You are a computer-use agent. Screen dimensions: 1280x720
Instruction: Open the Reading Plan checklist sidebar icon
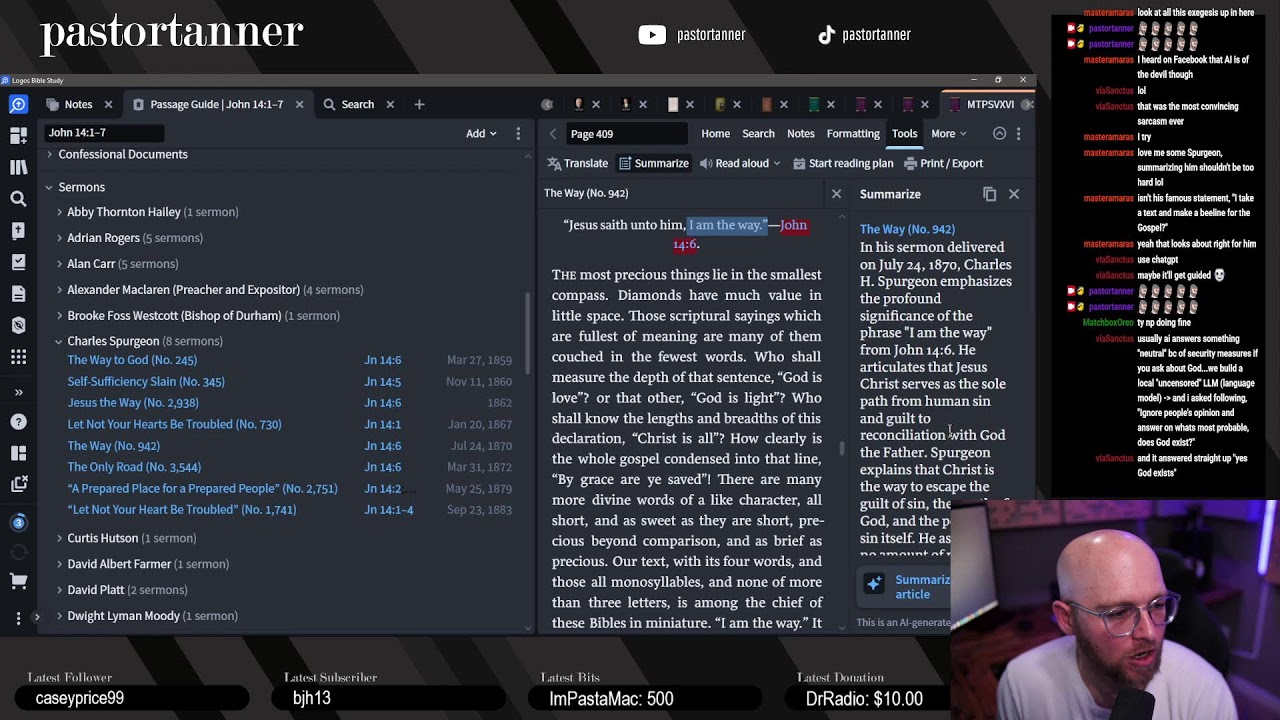click(18, 262)
